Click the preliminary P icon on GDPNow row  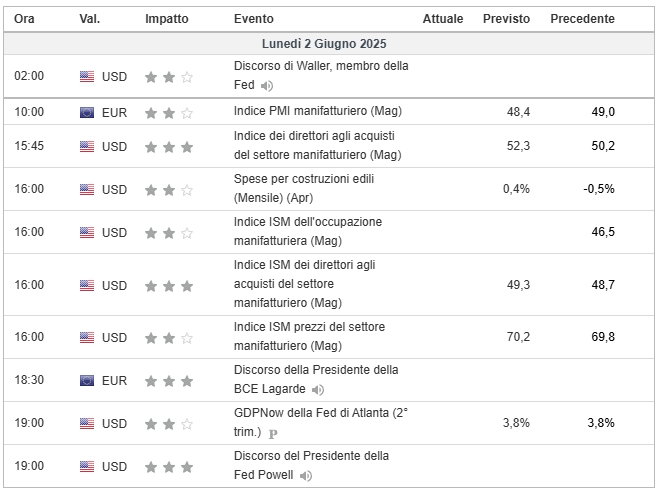pos(273,433)
